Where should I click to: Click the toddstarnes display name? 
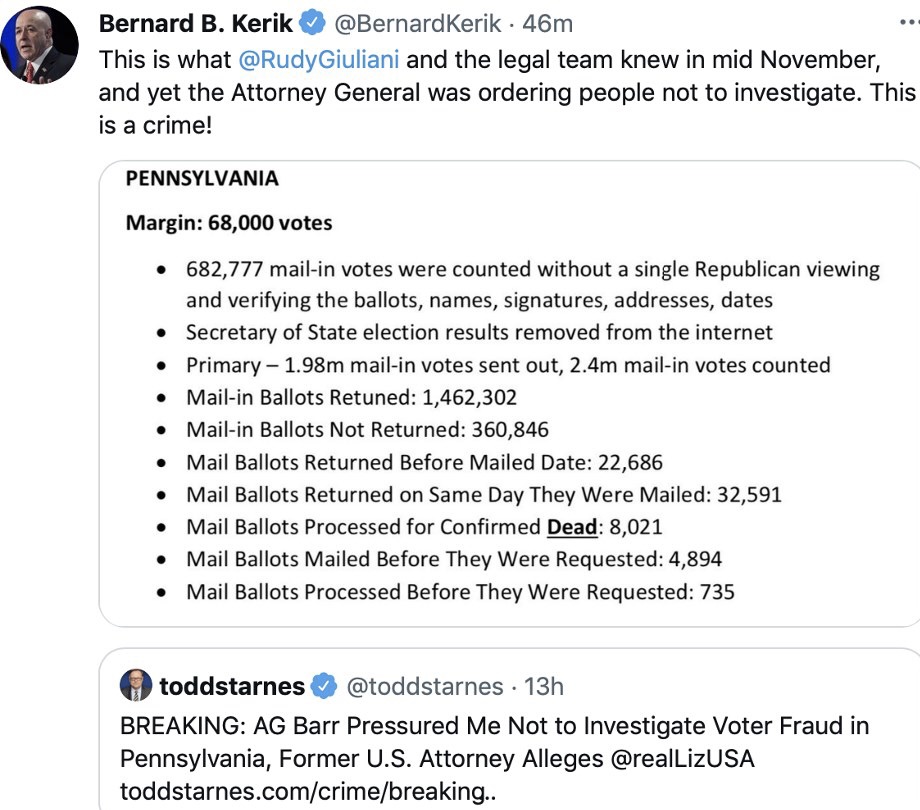pos(231,687)
